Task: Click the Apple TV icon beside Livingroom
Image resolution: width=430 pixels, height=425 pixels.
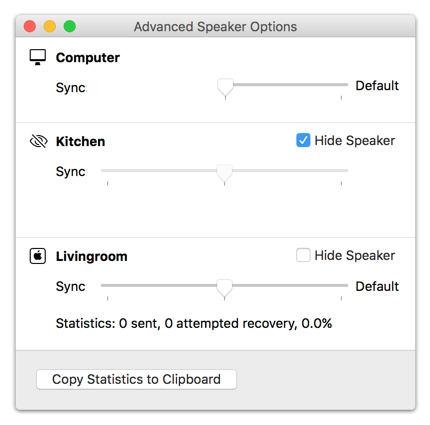Action: (x=38, y=256)
